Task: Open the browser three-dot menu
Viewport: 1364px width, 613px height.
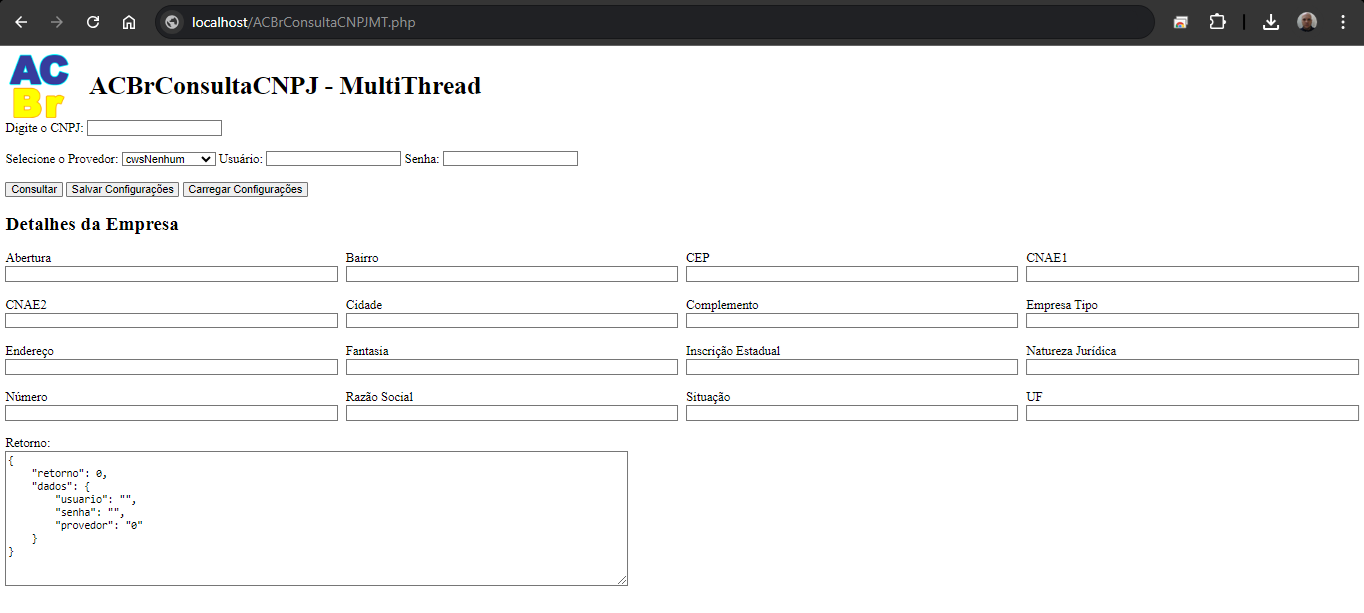Action: click(1342, 22)
